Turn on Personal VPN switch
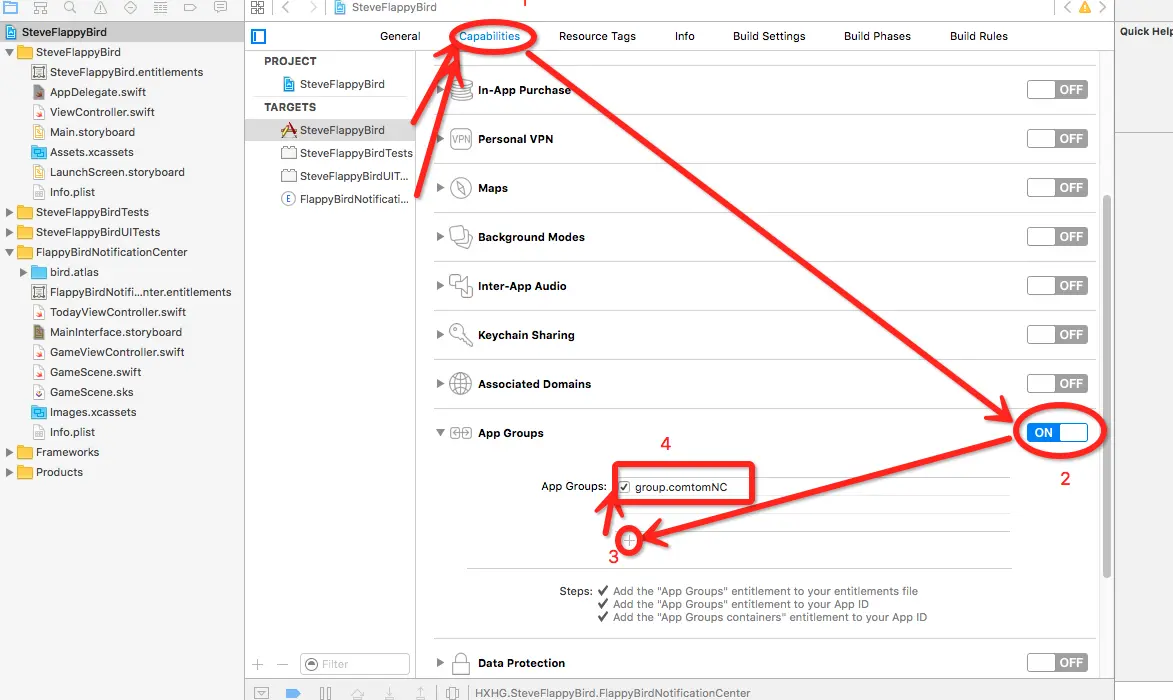1173x700 pixels. coord(1057,138)
